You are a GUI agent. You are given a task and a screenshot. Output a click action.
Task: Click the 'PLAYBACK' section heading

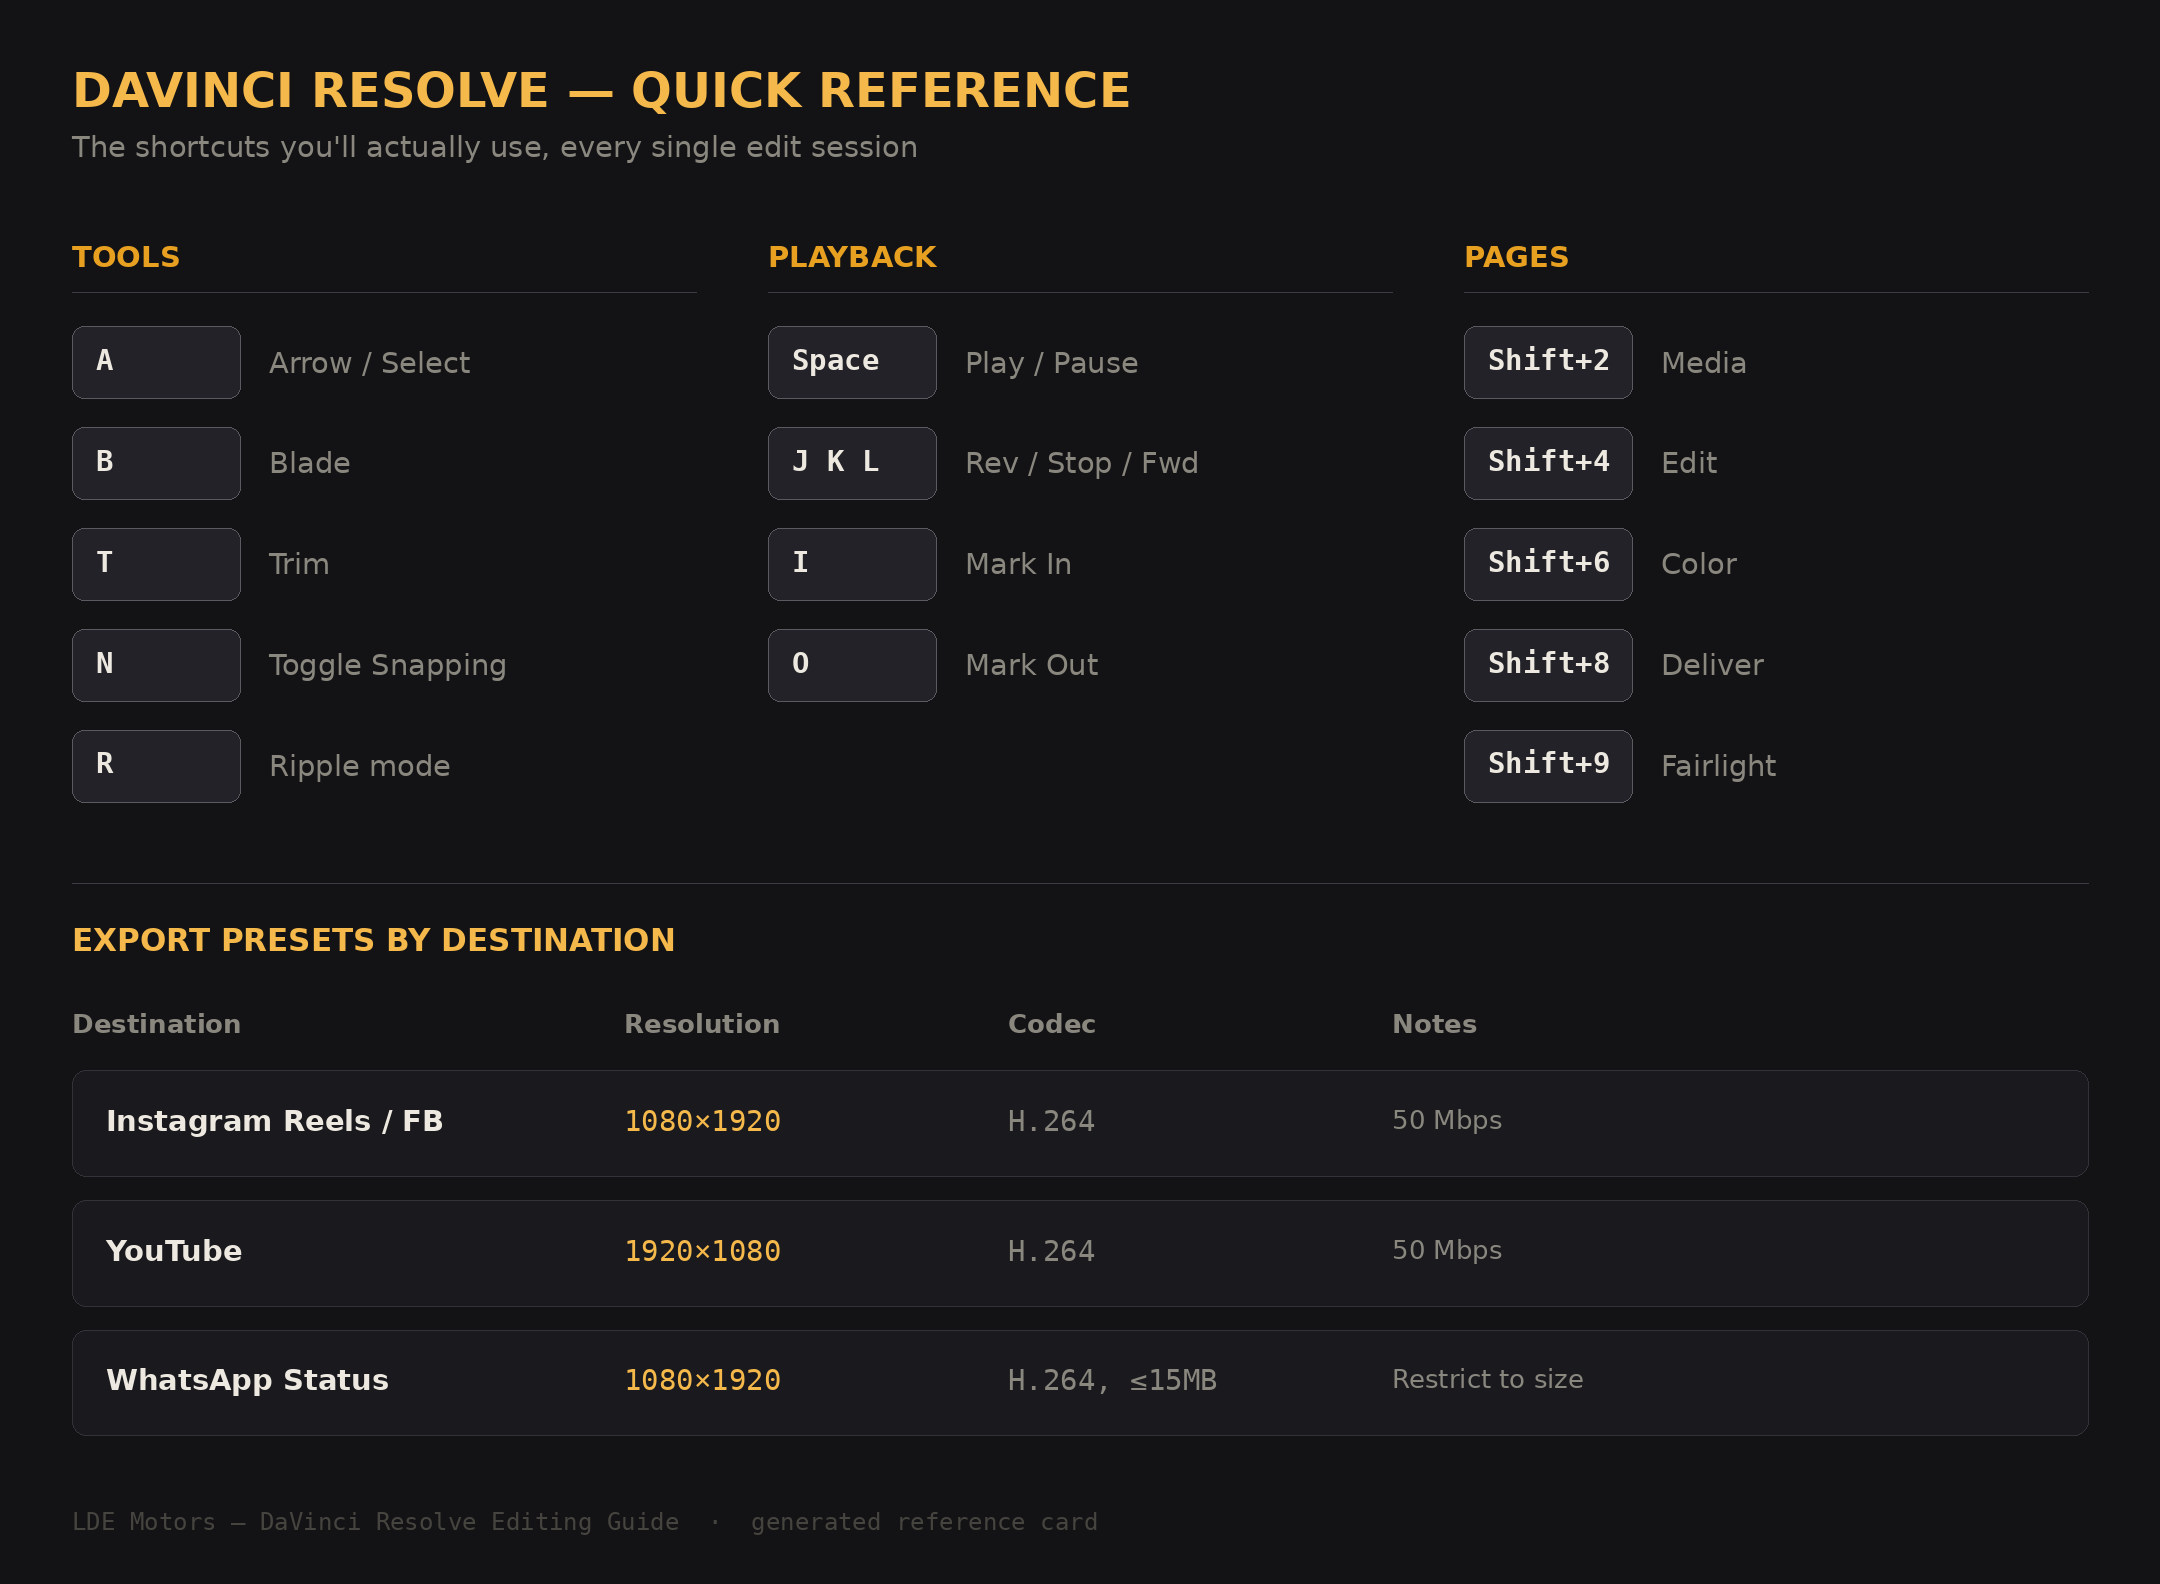coord(852,257)
